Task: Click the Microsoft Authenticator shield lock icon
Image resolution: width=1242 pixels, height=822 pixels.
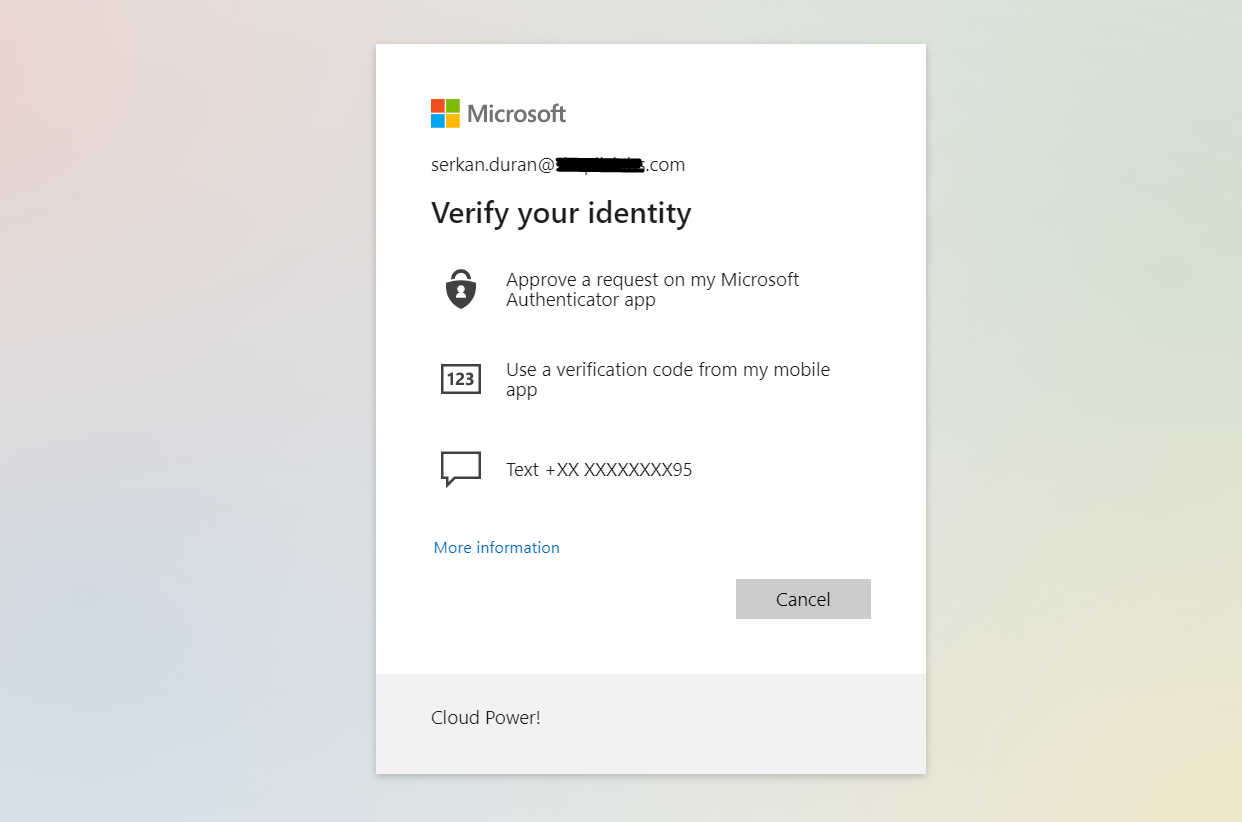Action: coord(460,289)
